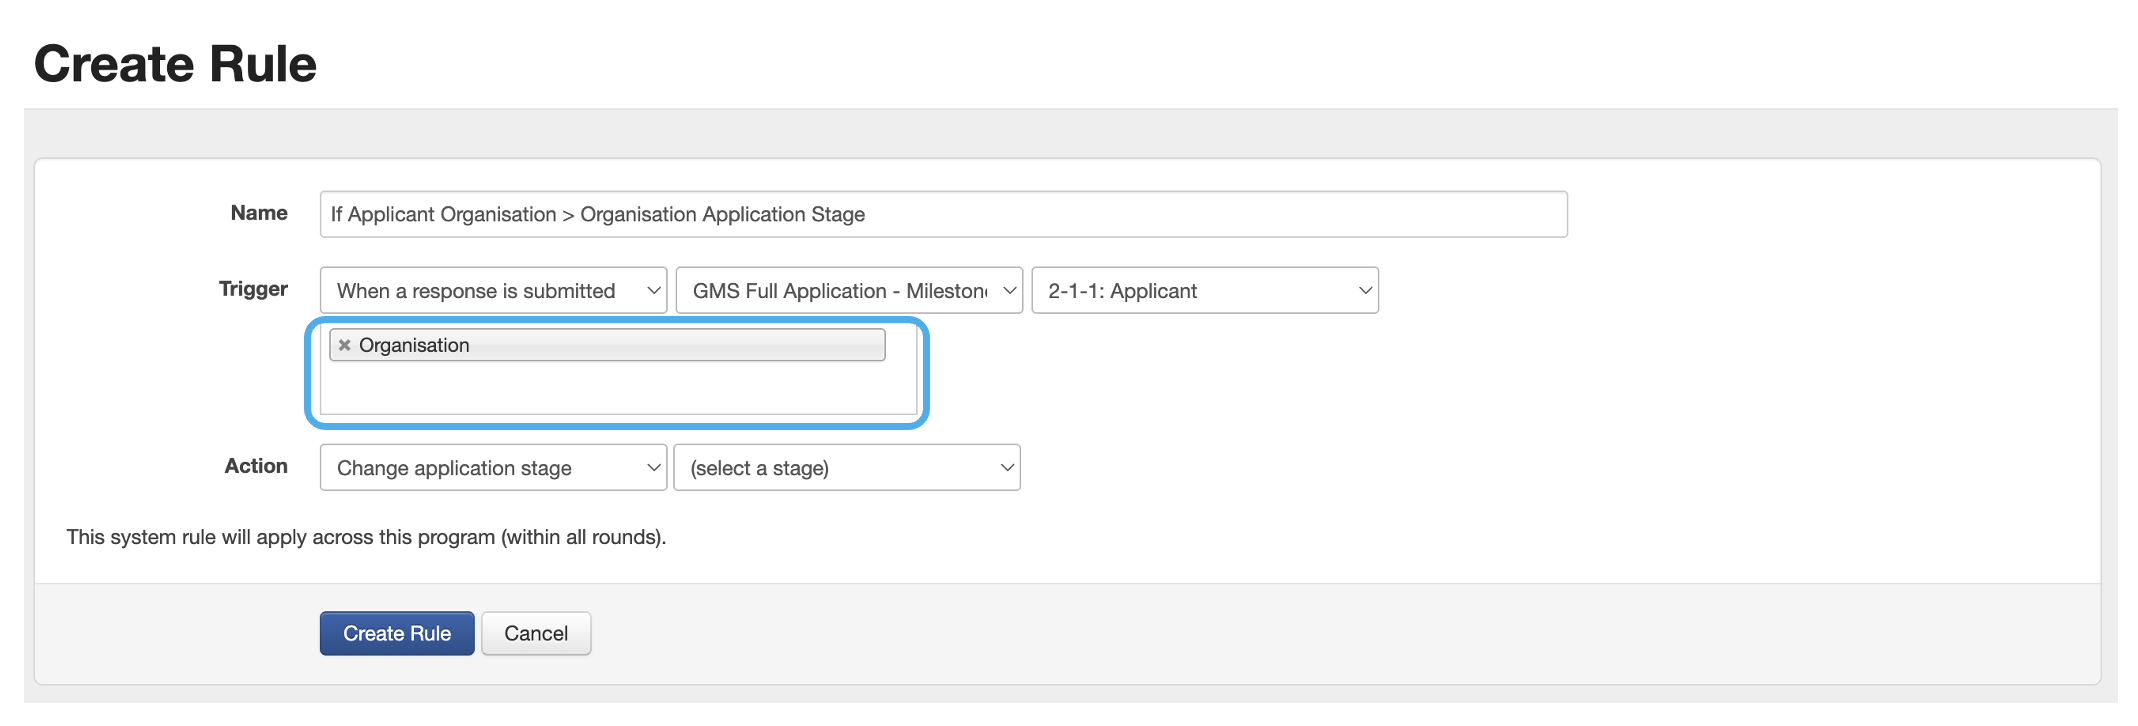Remove the Organisation tag via its x icon
The width and height of the screenshot is (2138, 726).
click(344, 345)
